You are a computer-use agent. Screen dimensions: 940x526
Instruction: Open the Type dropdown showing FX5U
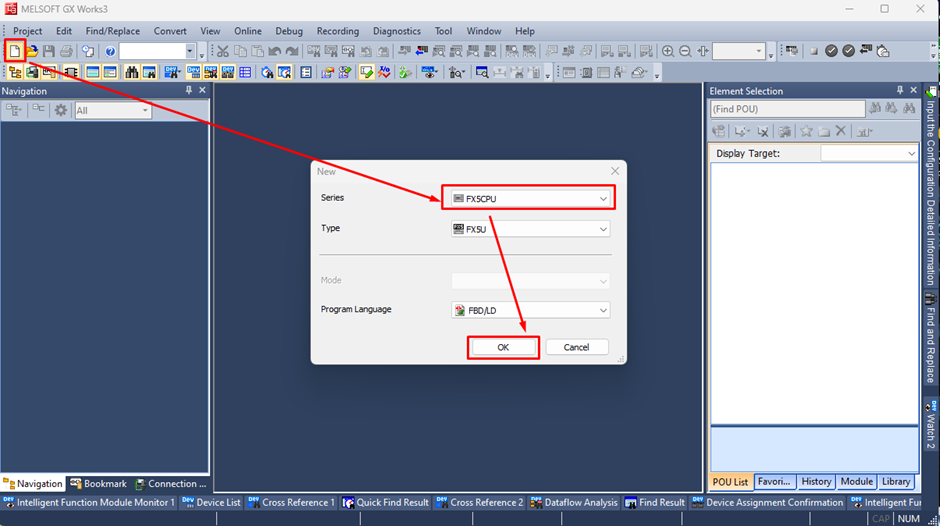pyautogui.click(x=530, y=229)
